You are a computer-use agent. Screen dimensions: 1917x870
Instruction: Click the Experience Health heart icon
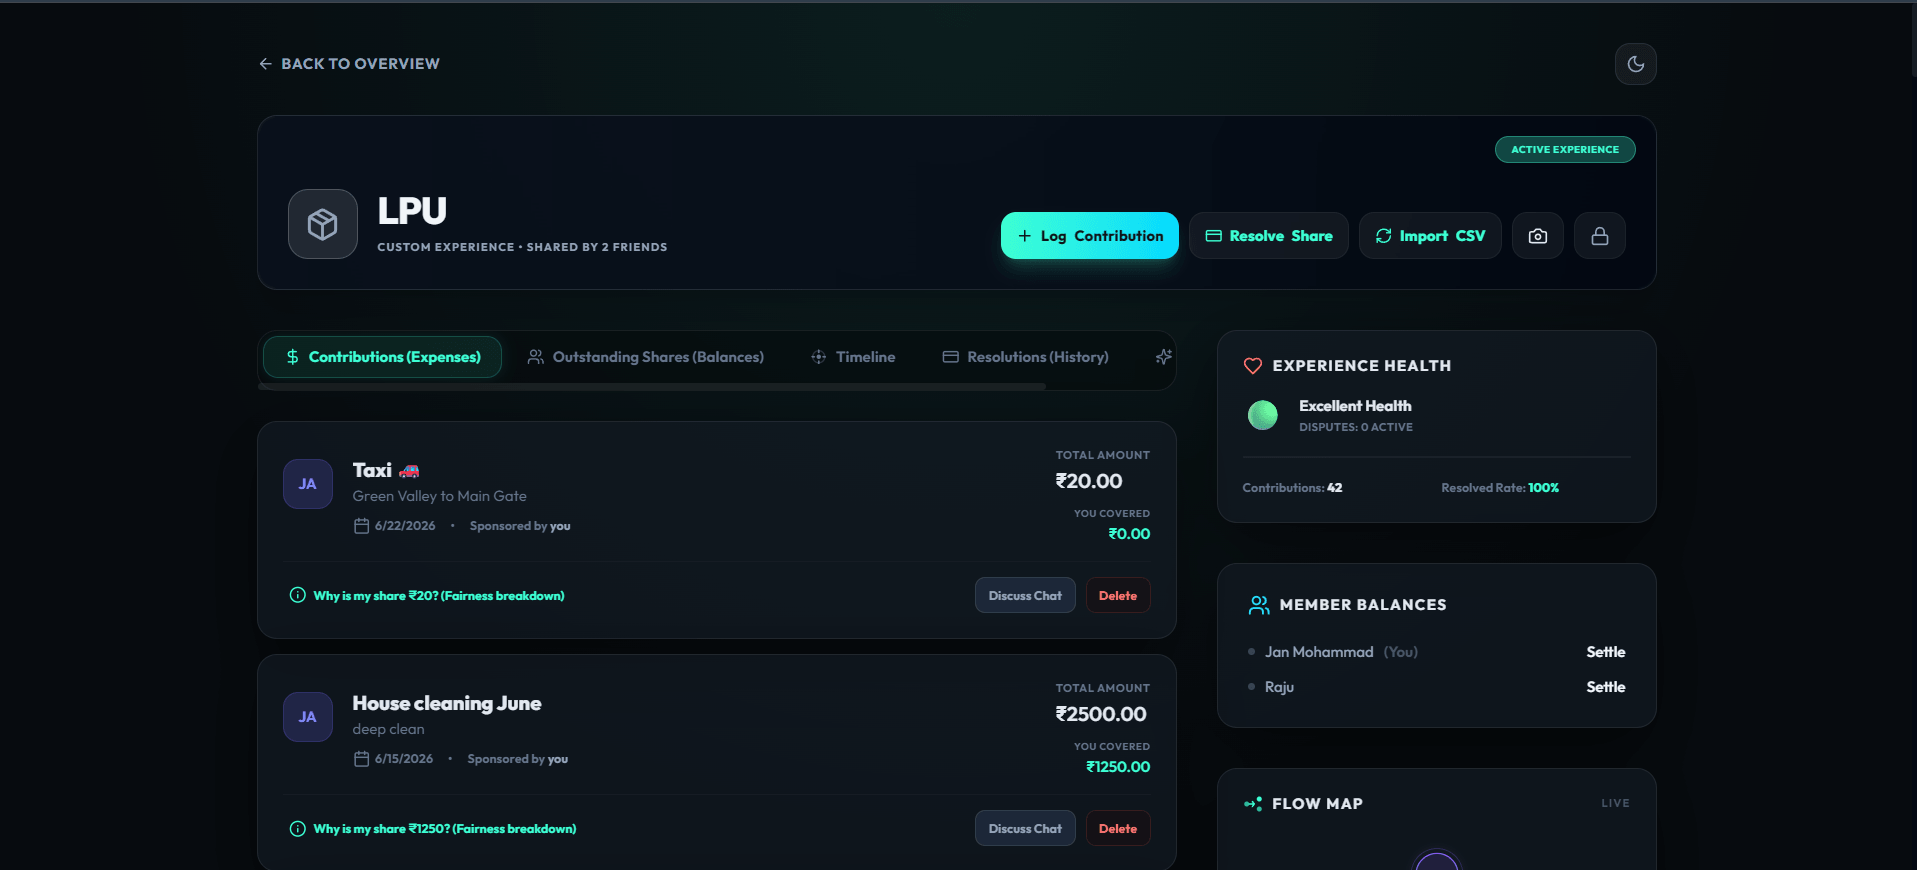[1252, 366]
